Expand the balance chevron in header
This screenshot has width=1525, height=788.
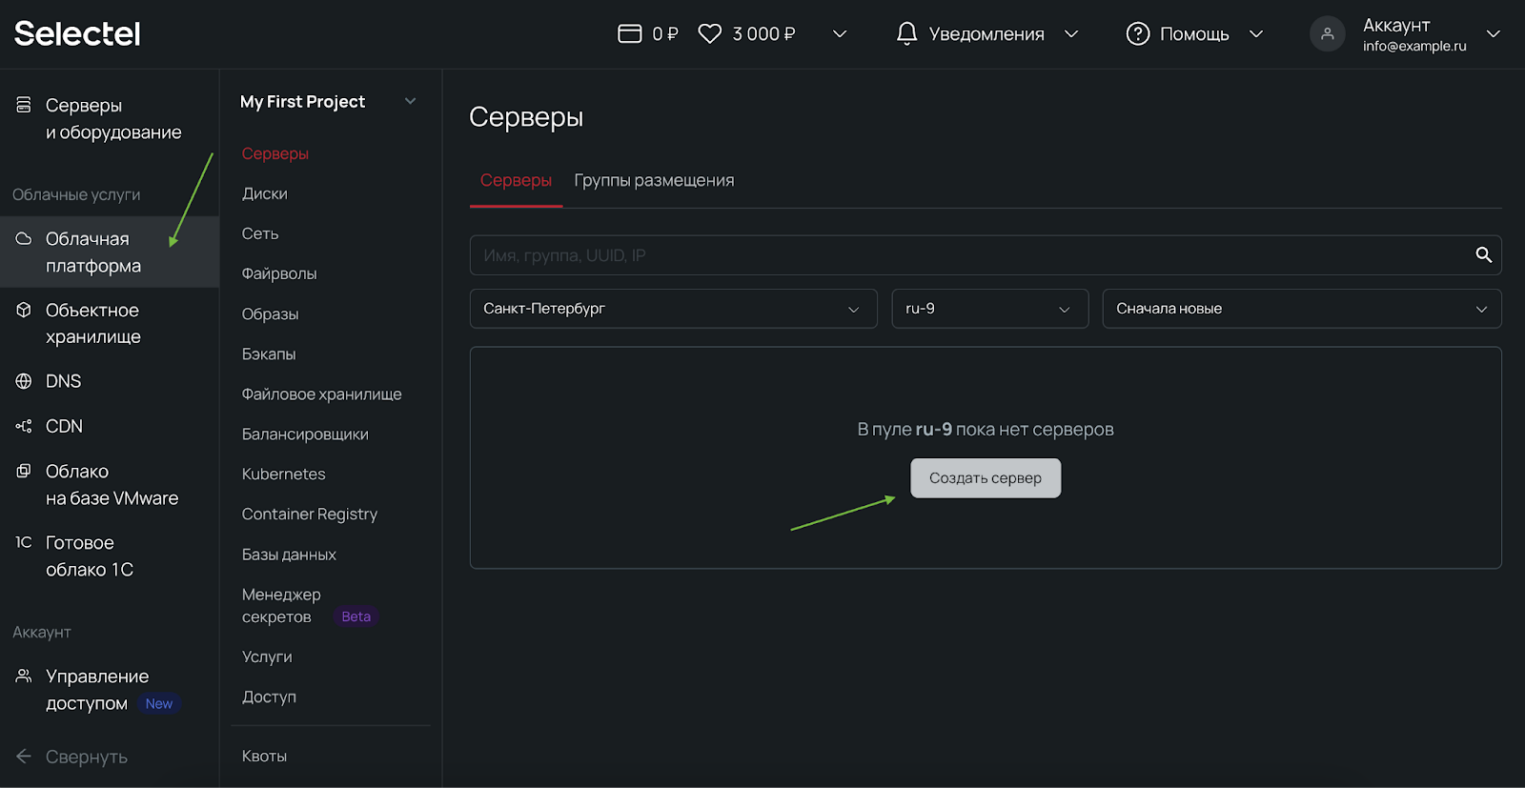coord(840,34)
